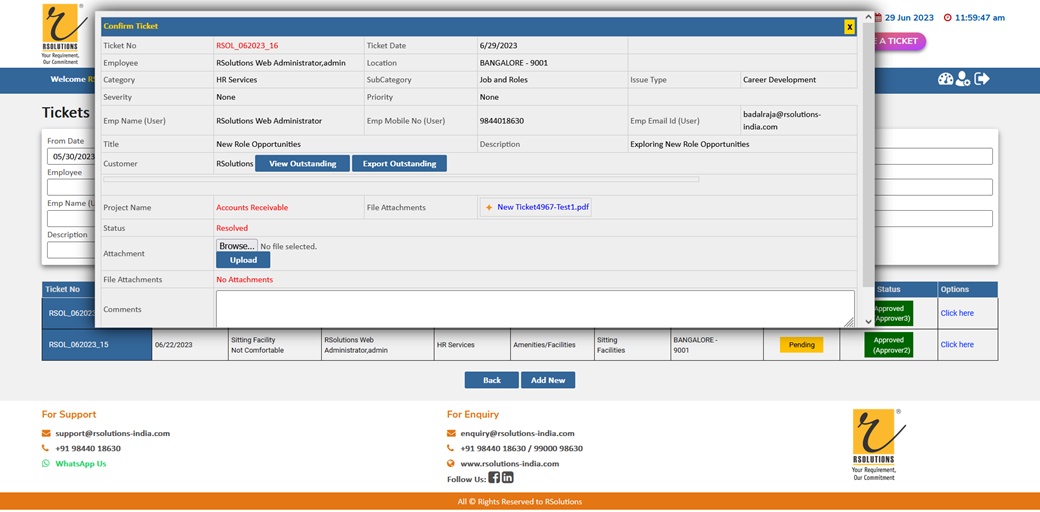The image size is (1040, 512).
Task: Click the RSolutions logo in the footer
Action: pos(874,444)
